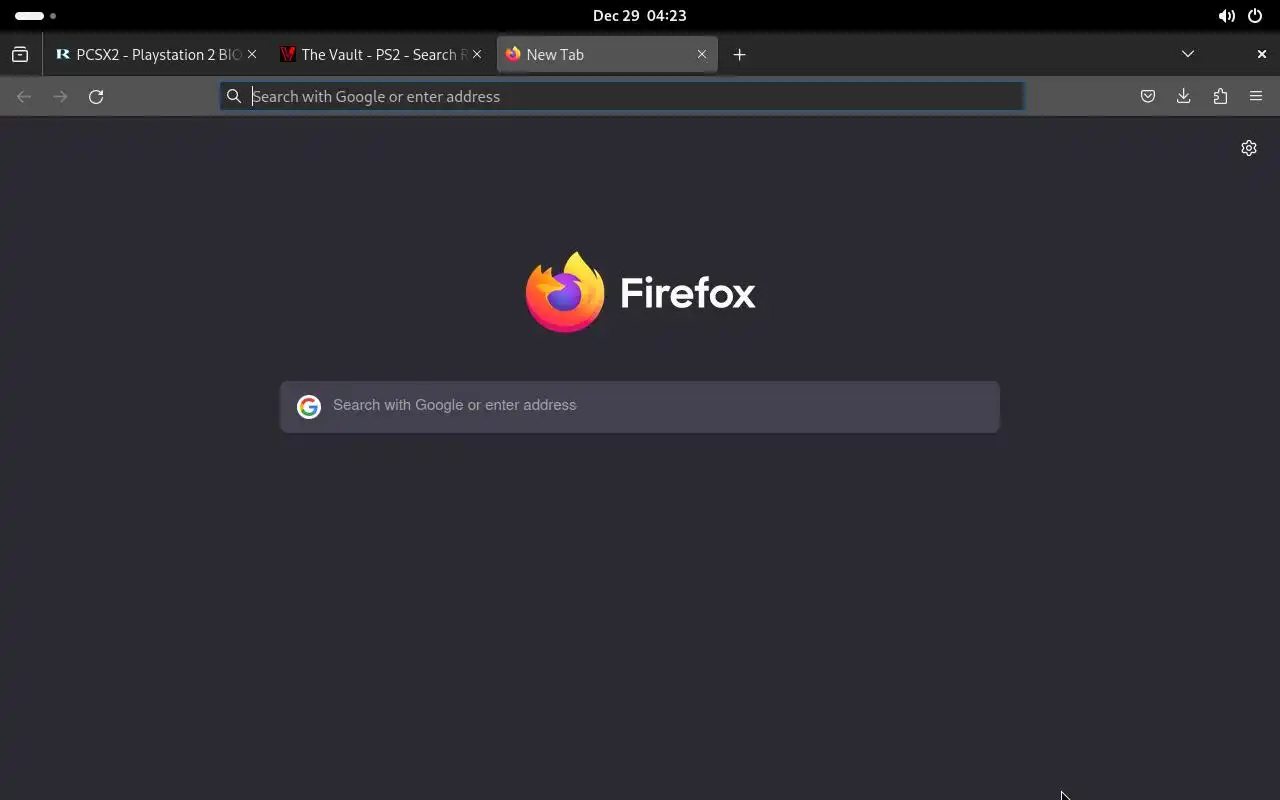1280x800 pixels.
Task: Select the New Tab tab
Action: pyautogui.click(x=607, y=55)
